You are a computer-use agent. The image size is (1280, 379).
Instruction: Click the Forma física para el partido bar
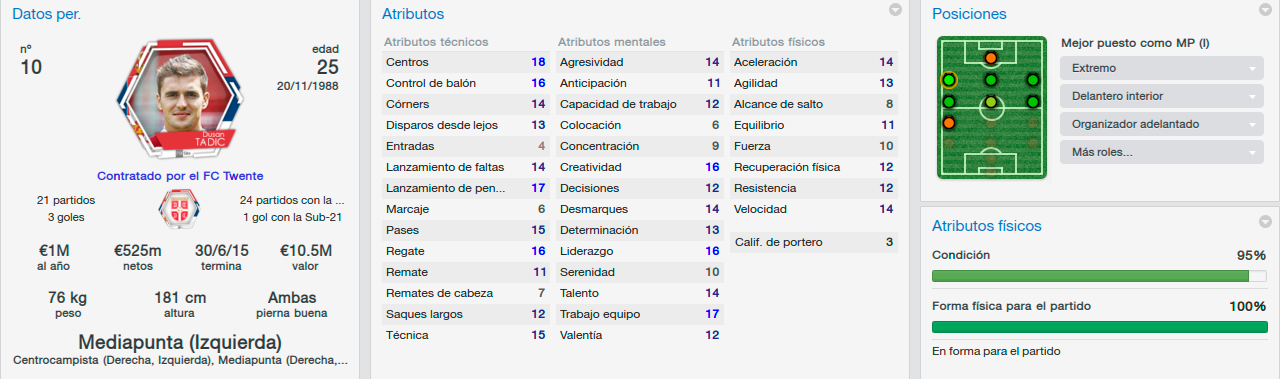(x=1100, y=326)
